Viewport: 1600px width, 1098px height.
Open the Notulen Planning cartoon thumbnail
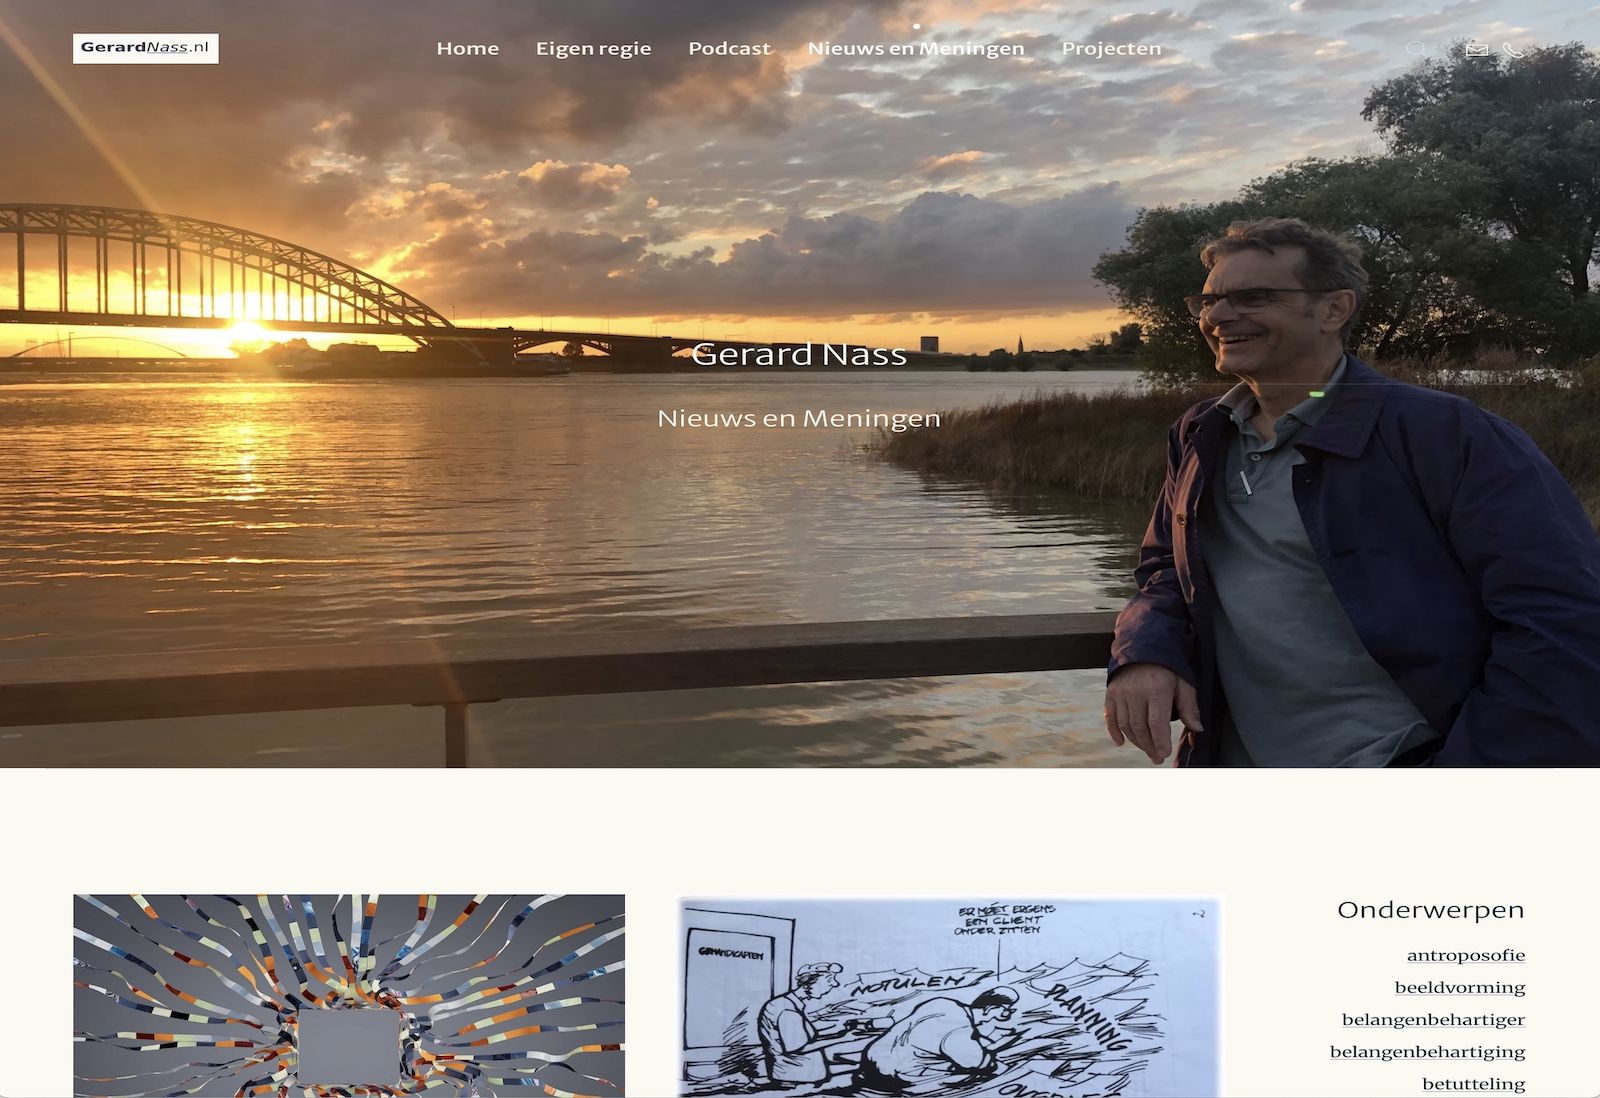(x=948, y=996)
